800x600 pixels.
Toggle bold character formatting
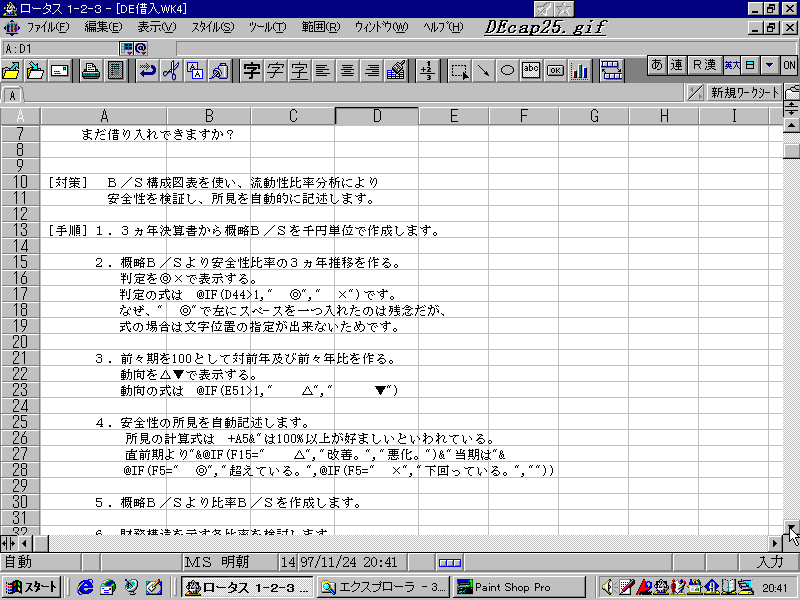pos(252,70)
